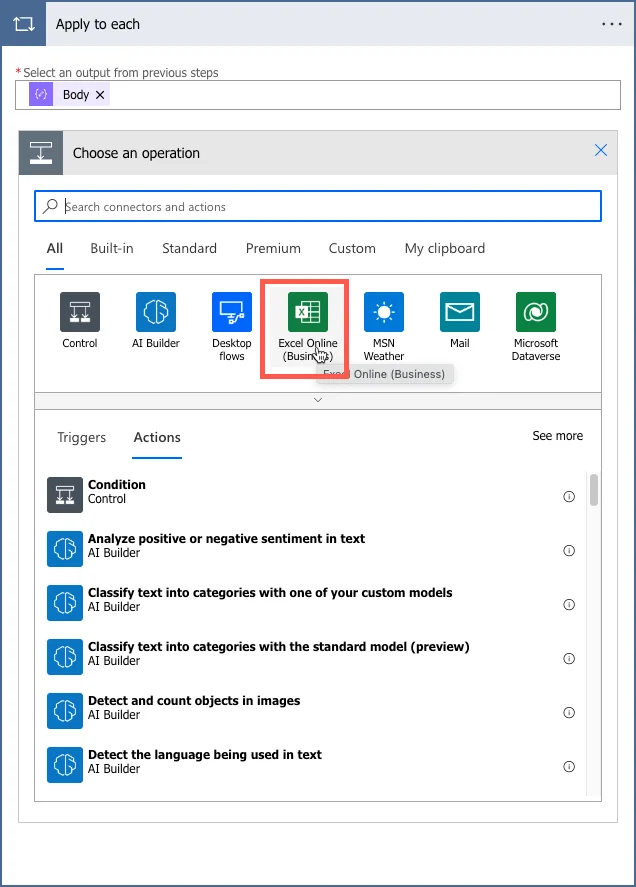
Task: Open the AI Builder connector
Action: tap(155, 311)
